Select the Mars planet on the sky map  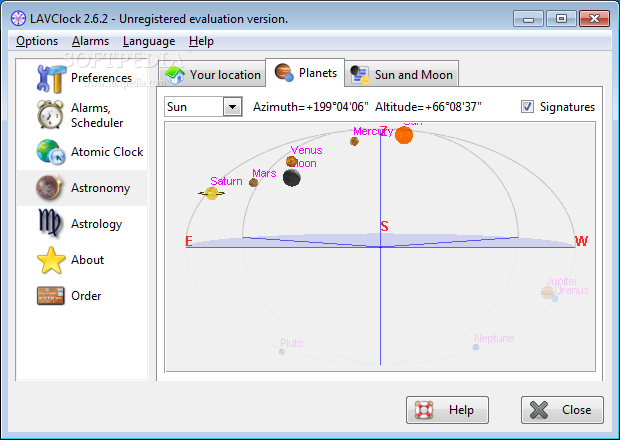(x=253, y=182)
